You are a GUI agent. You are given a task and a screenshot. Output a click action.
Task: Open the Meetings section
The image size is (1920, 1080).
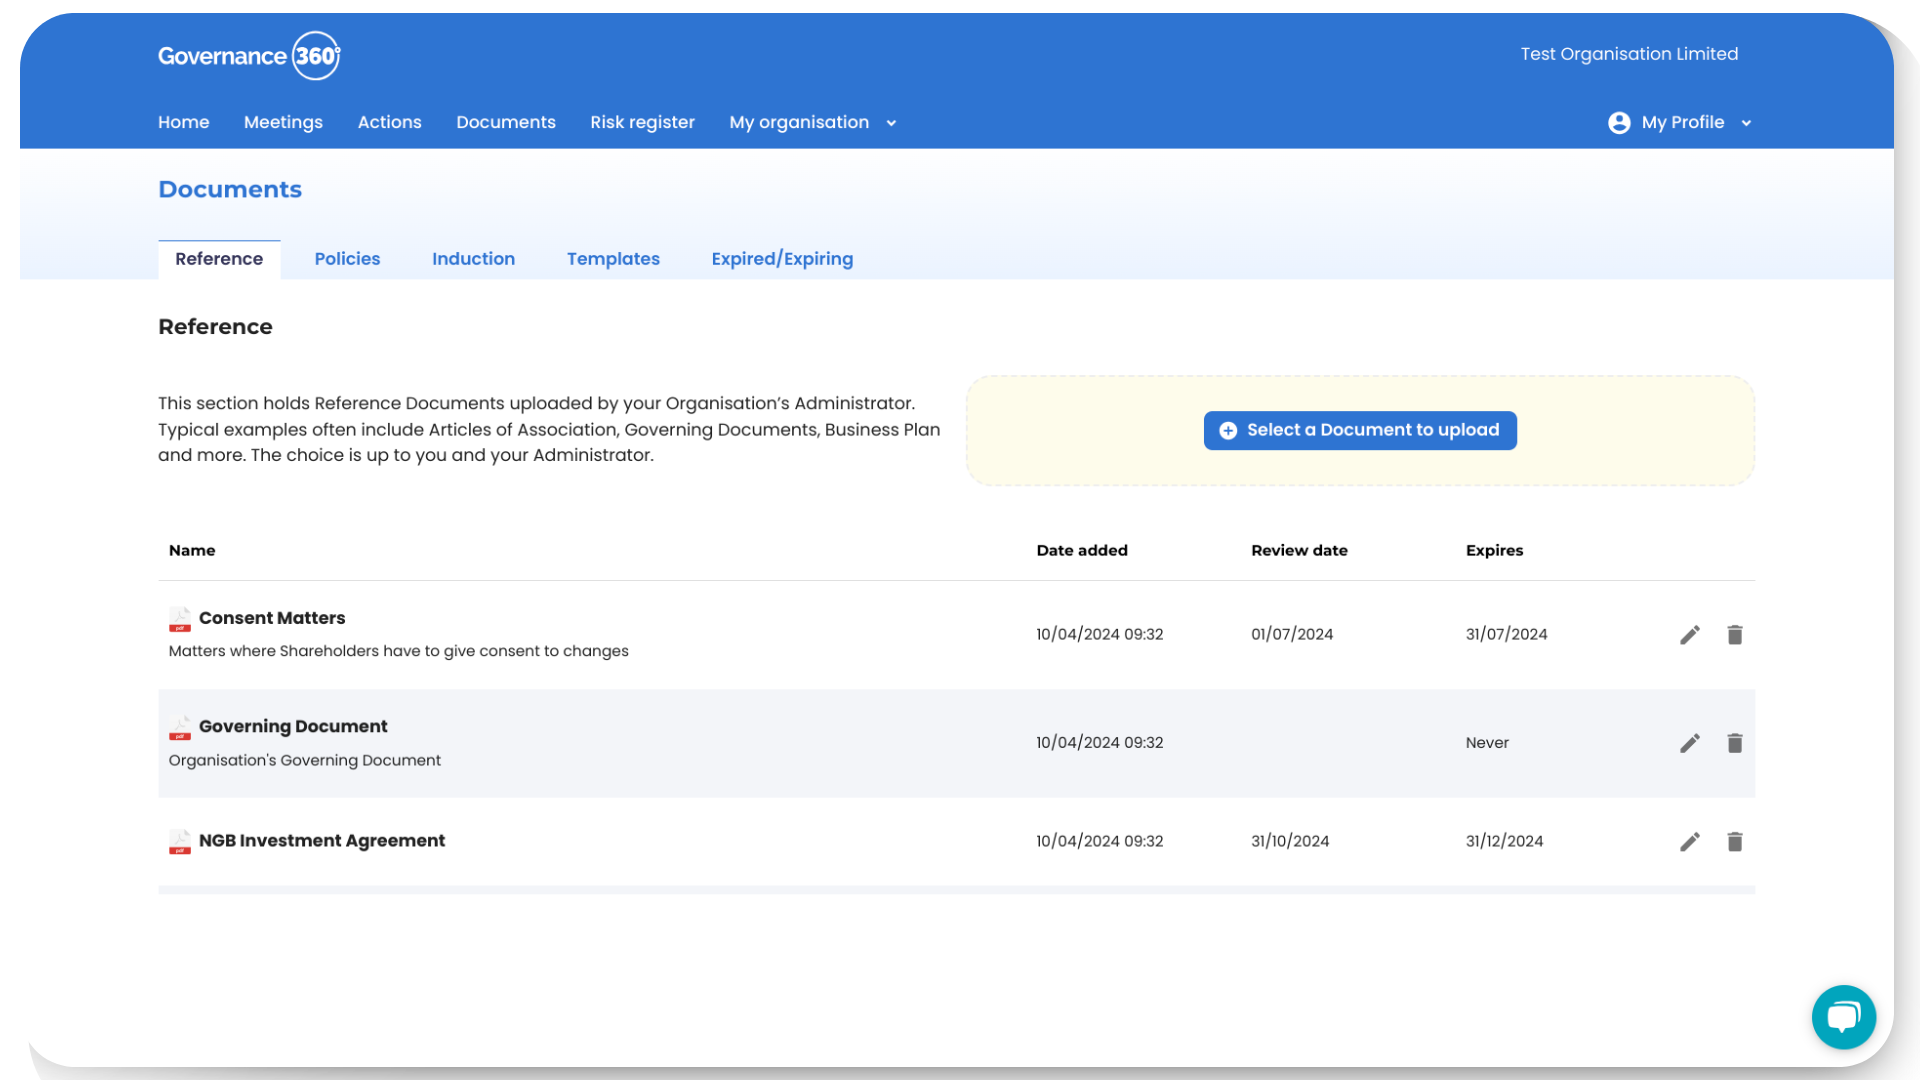[x=283, y=122]
